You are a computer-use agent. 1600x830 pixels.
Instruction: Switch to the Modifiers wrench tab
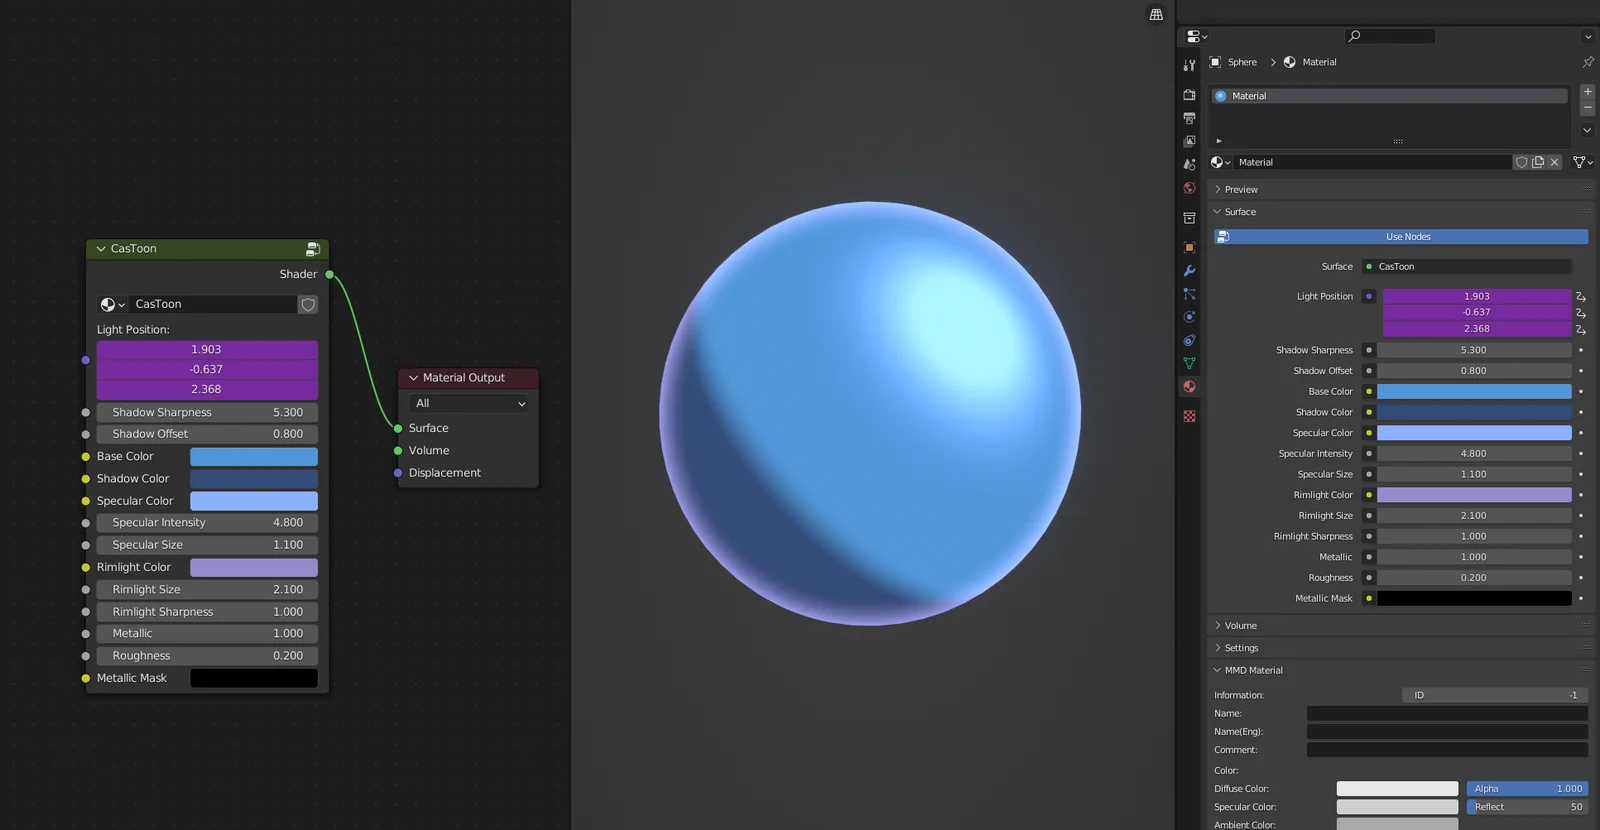(x=1189, y=271)
